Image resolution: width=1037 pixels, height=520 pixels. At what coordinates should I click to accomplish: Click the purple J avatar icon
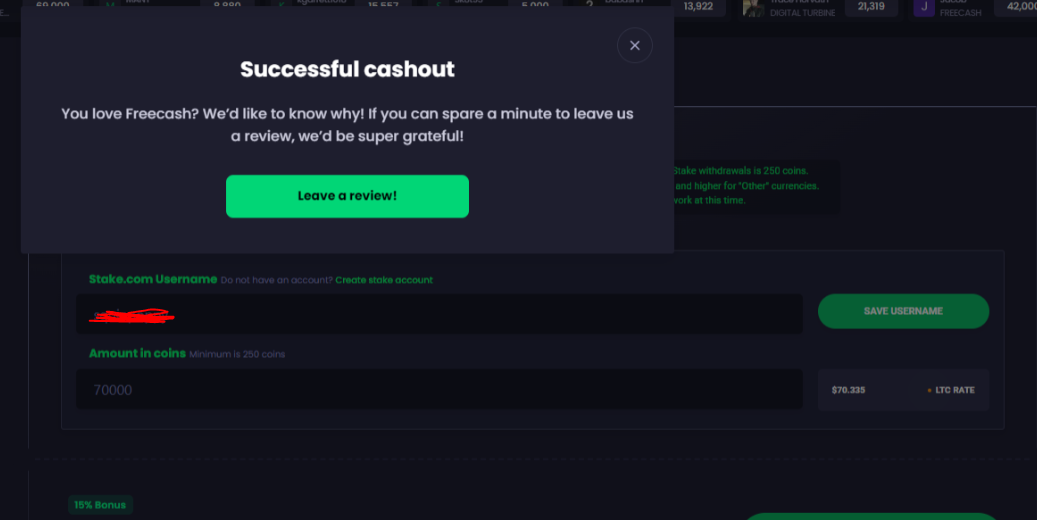(924, 8)
